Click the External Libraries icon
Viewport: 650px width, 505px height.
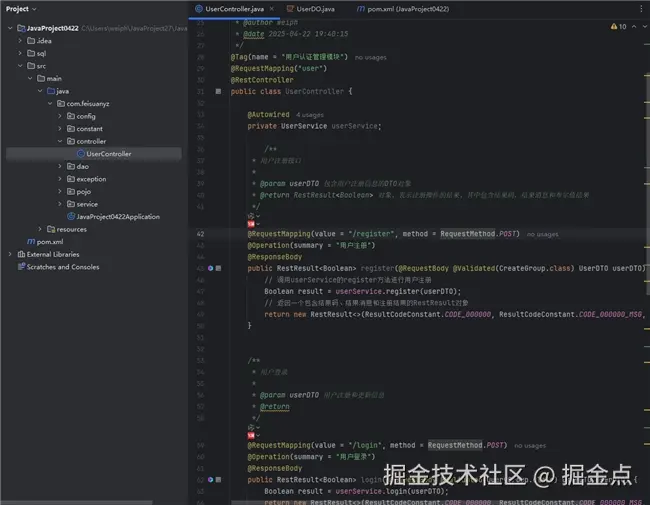point(21,254)
